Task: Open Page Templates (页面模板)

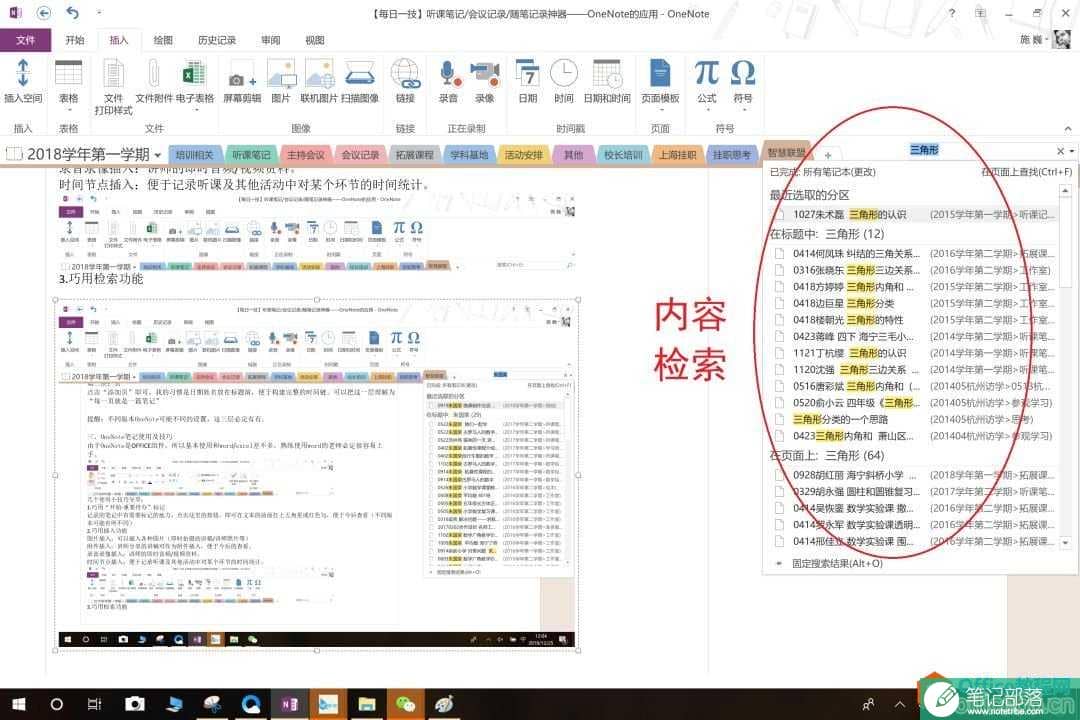Action: tap(660, 74)
